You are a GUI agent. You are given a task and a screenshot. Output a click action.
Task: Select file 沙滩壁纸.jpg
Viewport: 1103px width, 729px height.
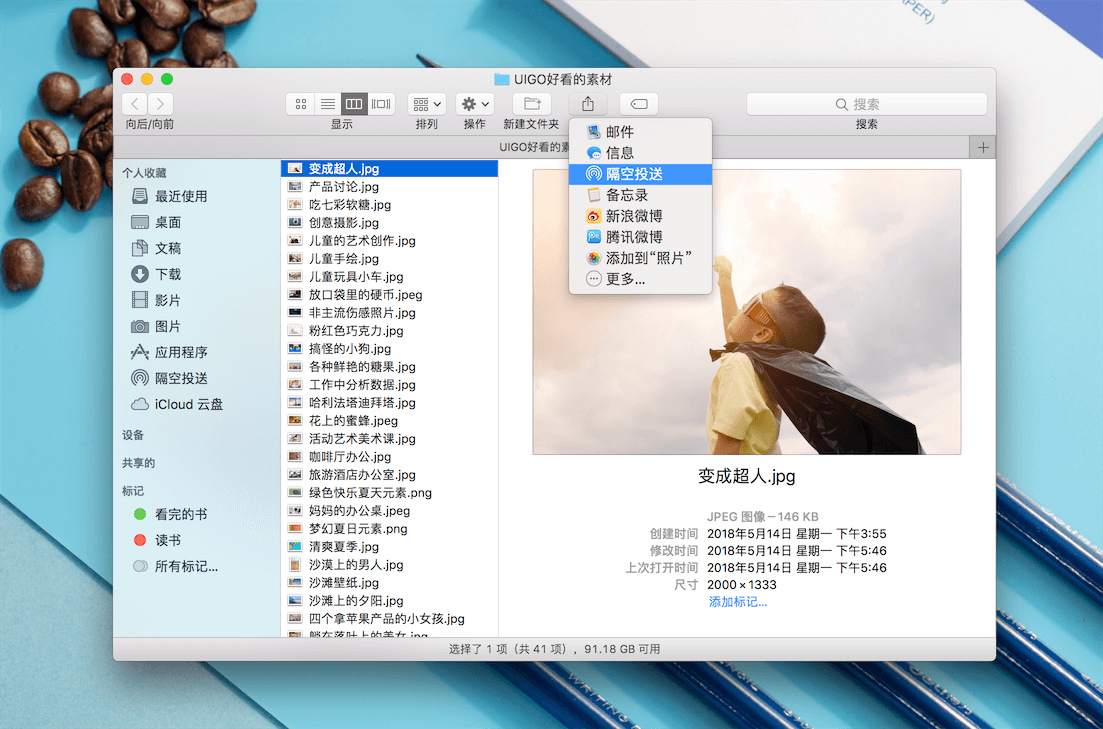coord(390,583)
